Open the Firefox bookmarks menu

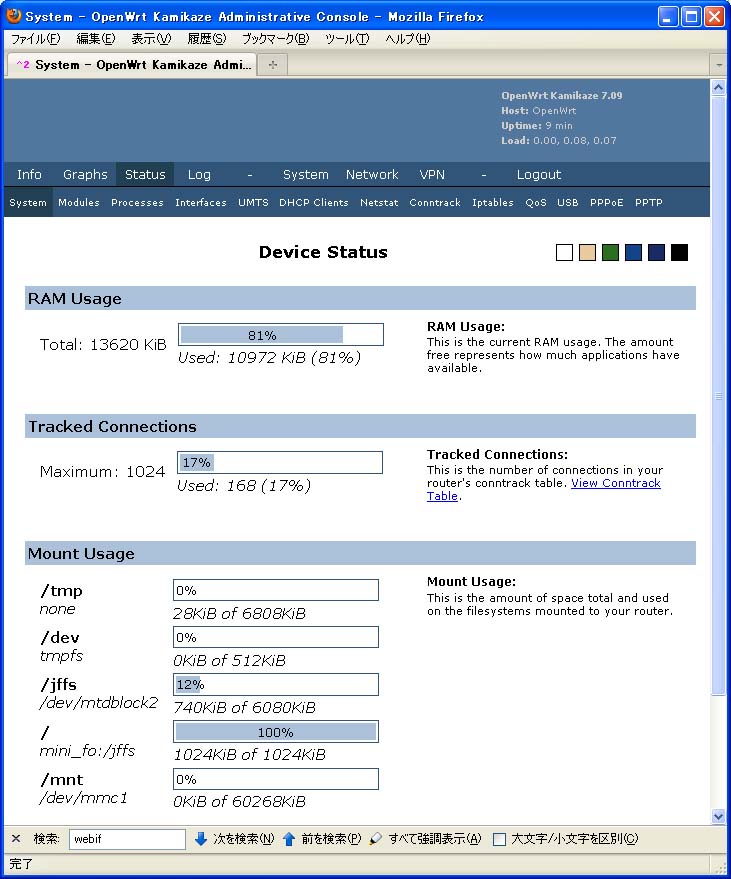click(x=275, y=39)
